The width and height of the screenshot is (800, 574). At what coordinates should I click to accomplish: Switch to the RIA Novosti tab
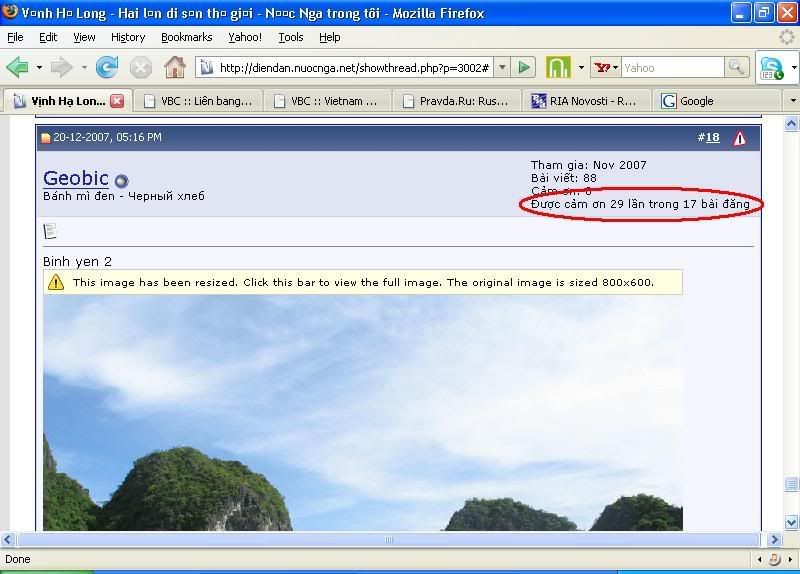pos(585,101)
